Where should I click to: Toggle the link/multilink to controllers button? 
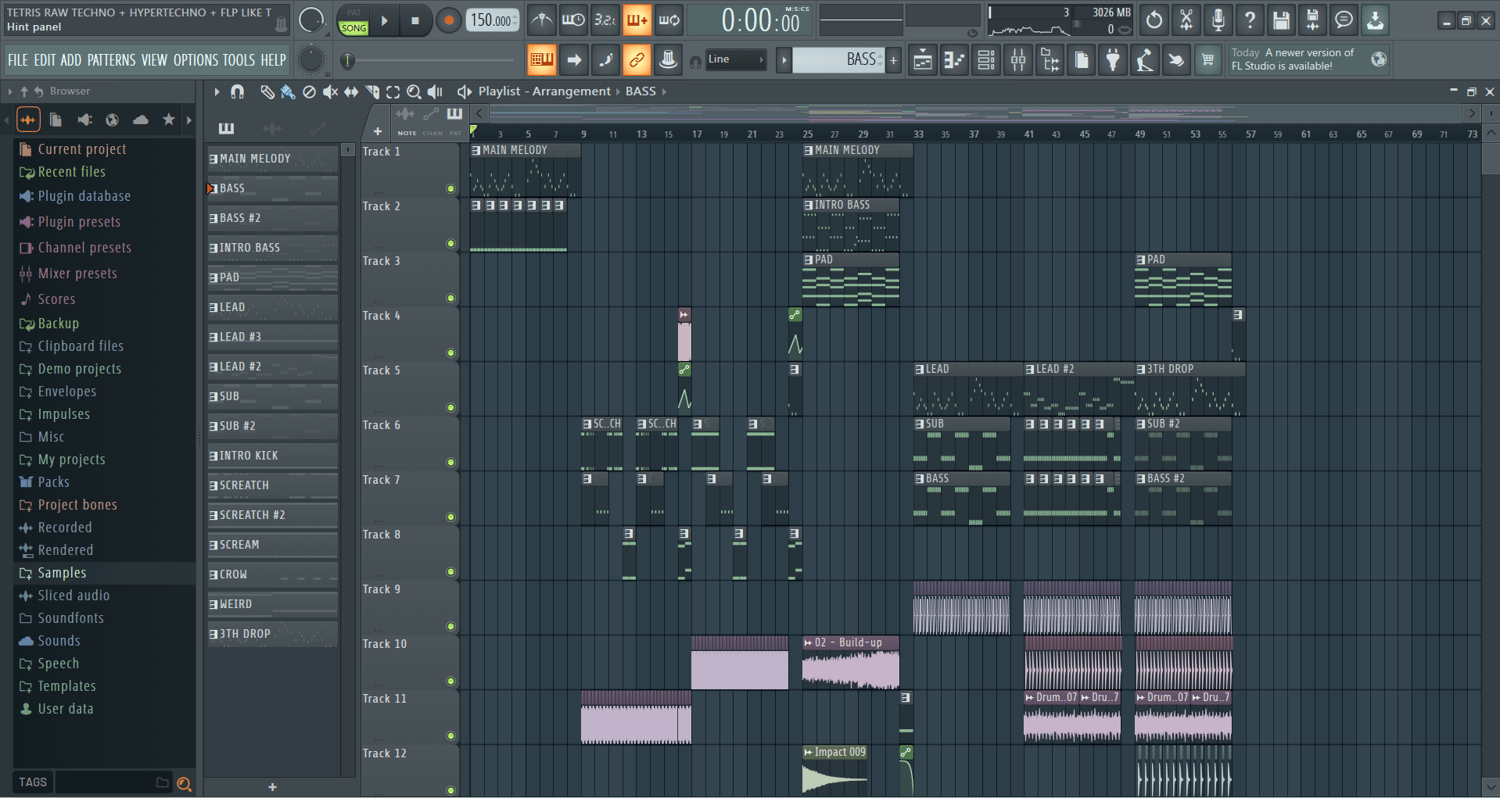(637, 60)
